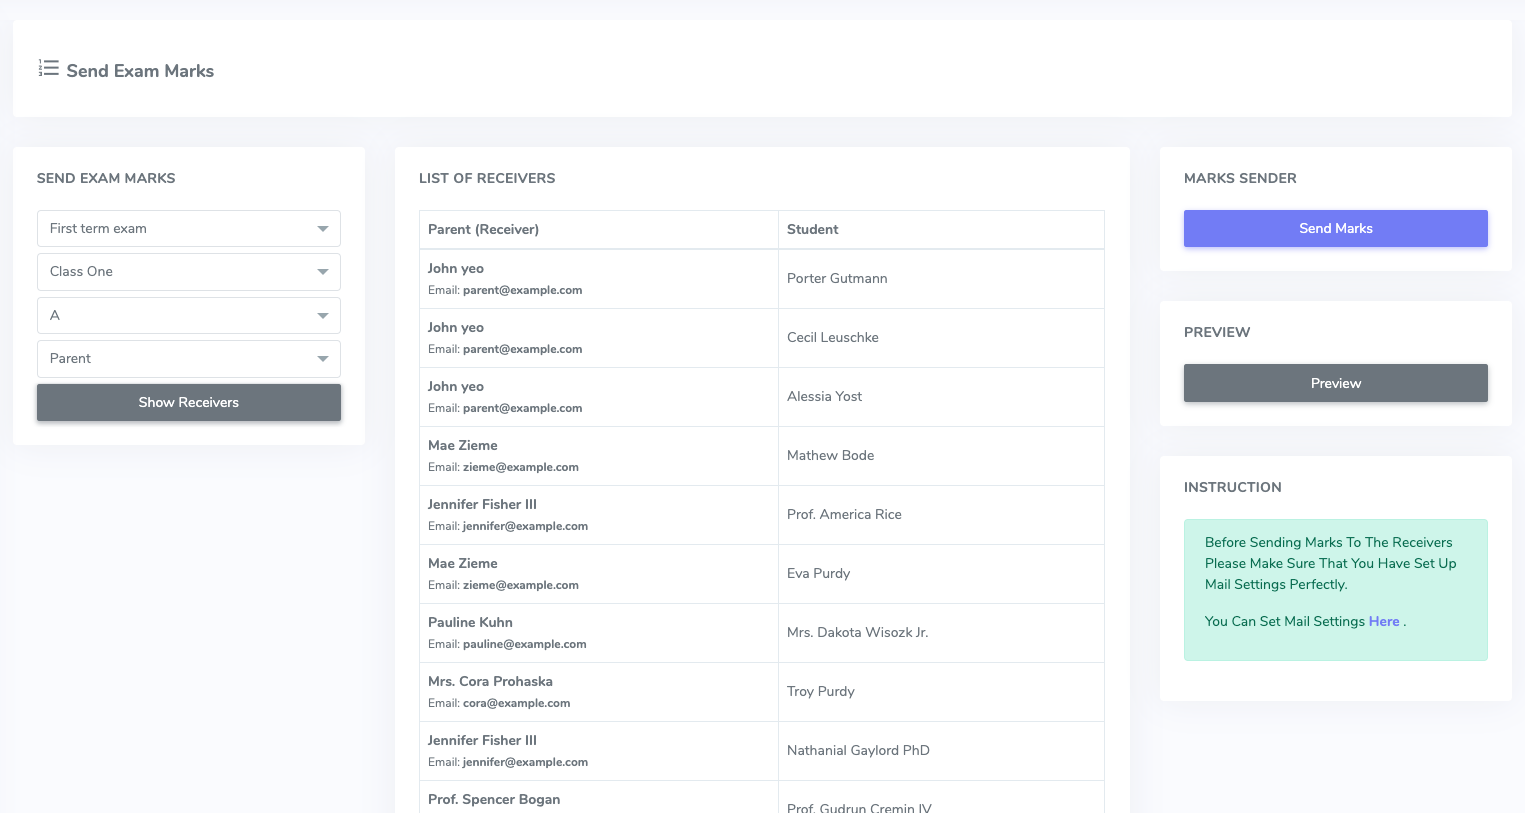The image size is (1525, 813).
Task: Open the Parent receiver type dropdown
Action: (x=188, y=359)
